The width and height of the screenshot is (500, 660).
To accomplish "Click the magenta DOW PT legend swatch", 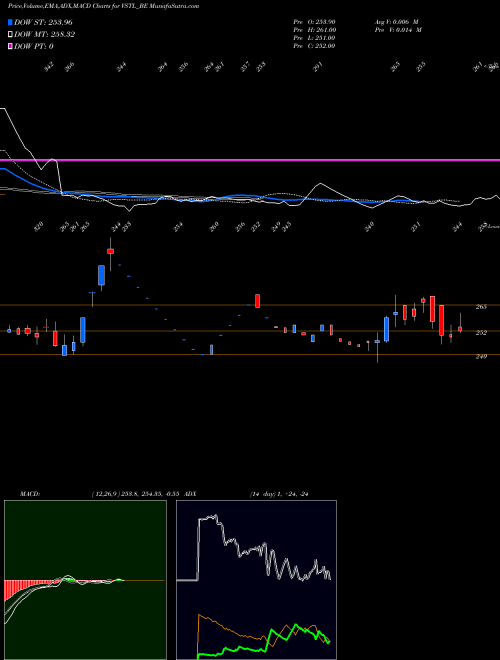I will pyautogui.click(x=10, y=46).
